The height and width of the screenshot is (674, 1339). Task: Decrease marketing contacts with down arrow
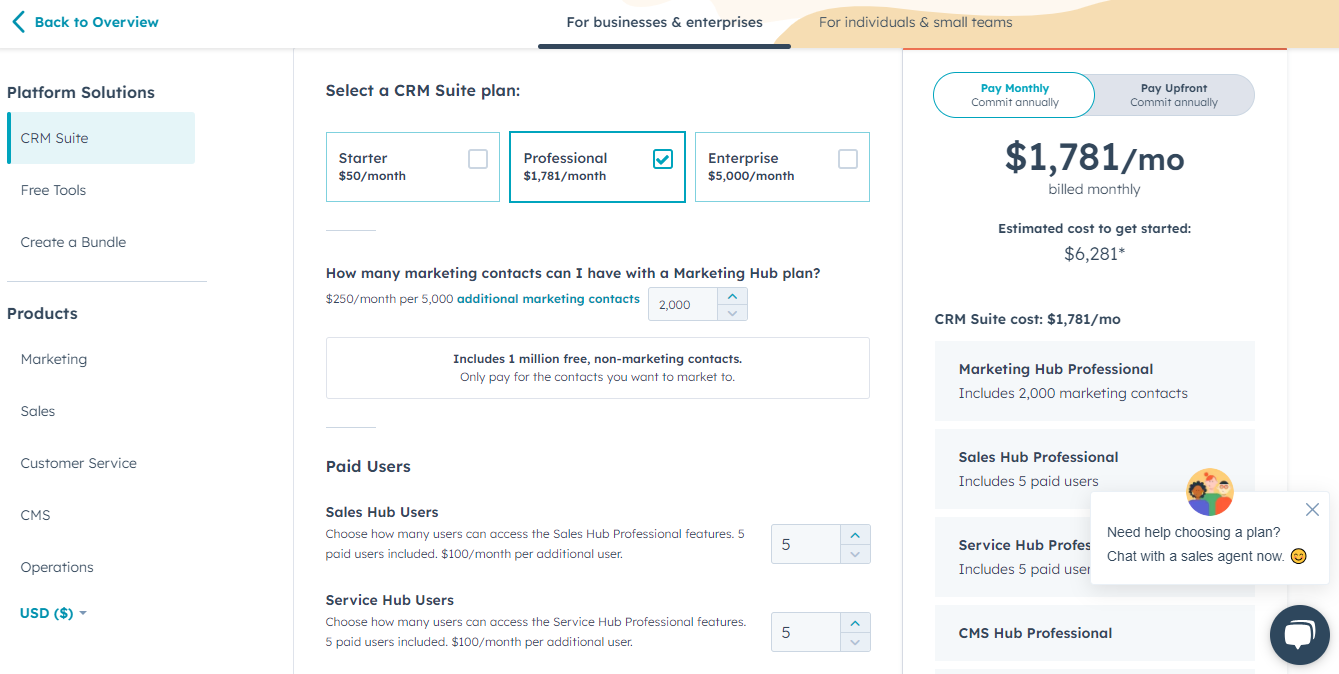tap(733, 313)
